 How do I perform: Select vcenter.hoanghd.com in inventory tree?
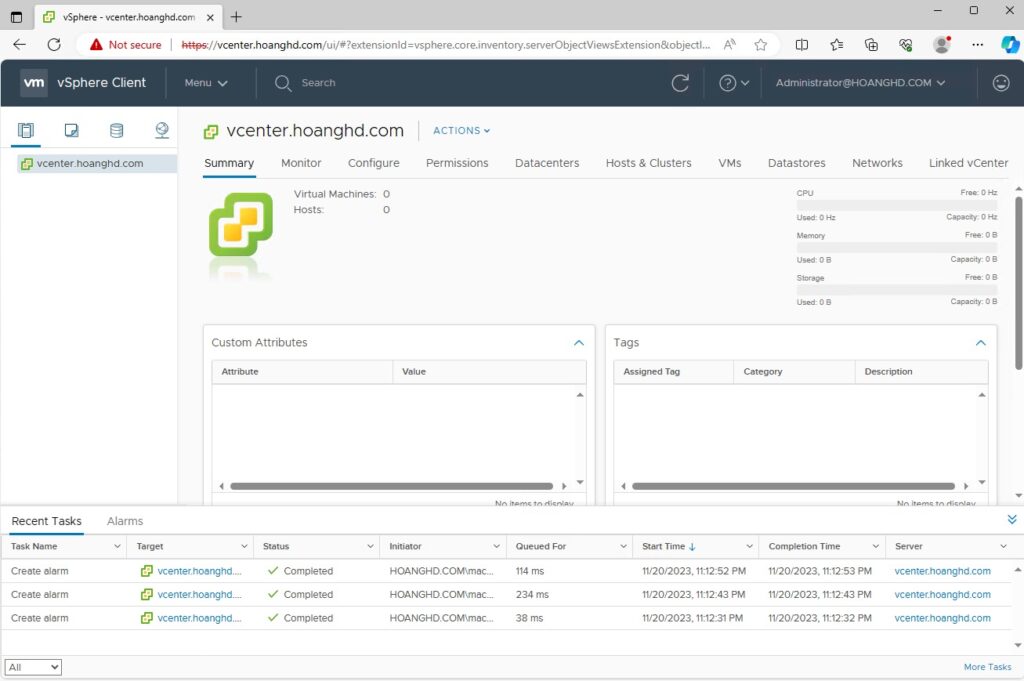pos(90,163)
